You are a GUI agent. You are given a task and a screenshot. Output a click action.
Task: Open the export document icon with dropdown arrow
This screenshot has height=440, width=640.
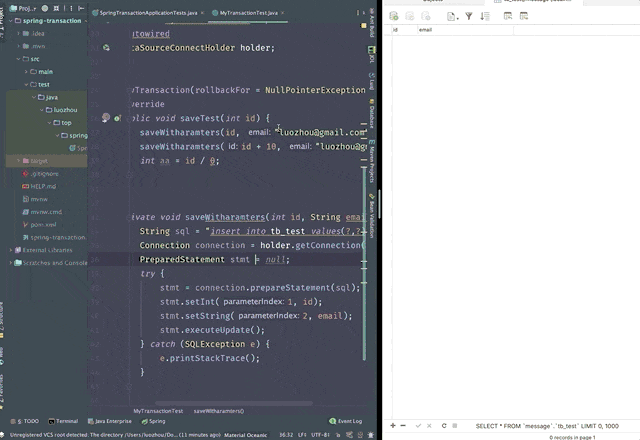[452, 16]
